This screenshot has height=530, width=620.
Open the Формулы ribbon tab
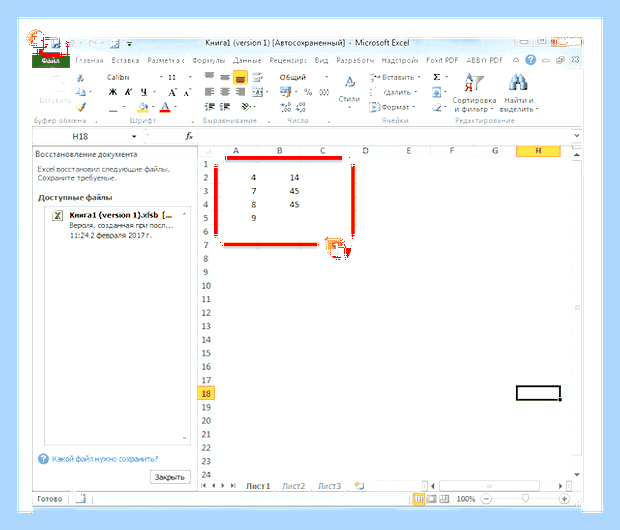coord(208,61)
